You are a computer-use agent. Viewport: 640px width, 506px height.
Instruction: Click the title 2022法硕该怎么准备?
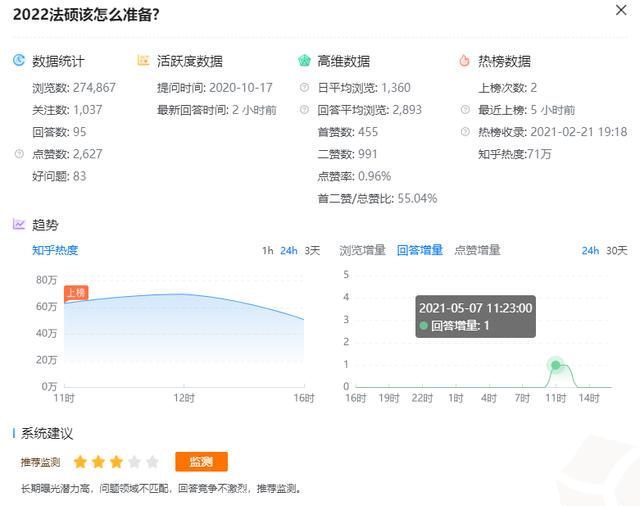86,15
